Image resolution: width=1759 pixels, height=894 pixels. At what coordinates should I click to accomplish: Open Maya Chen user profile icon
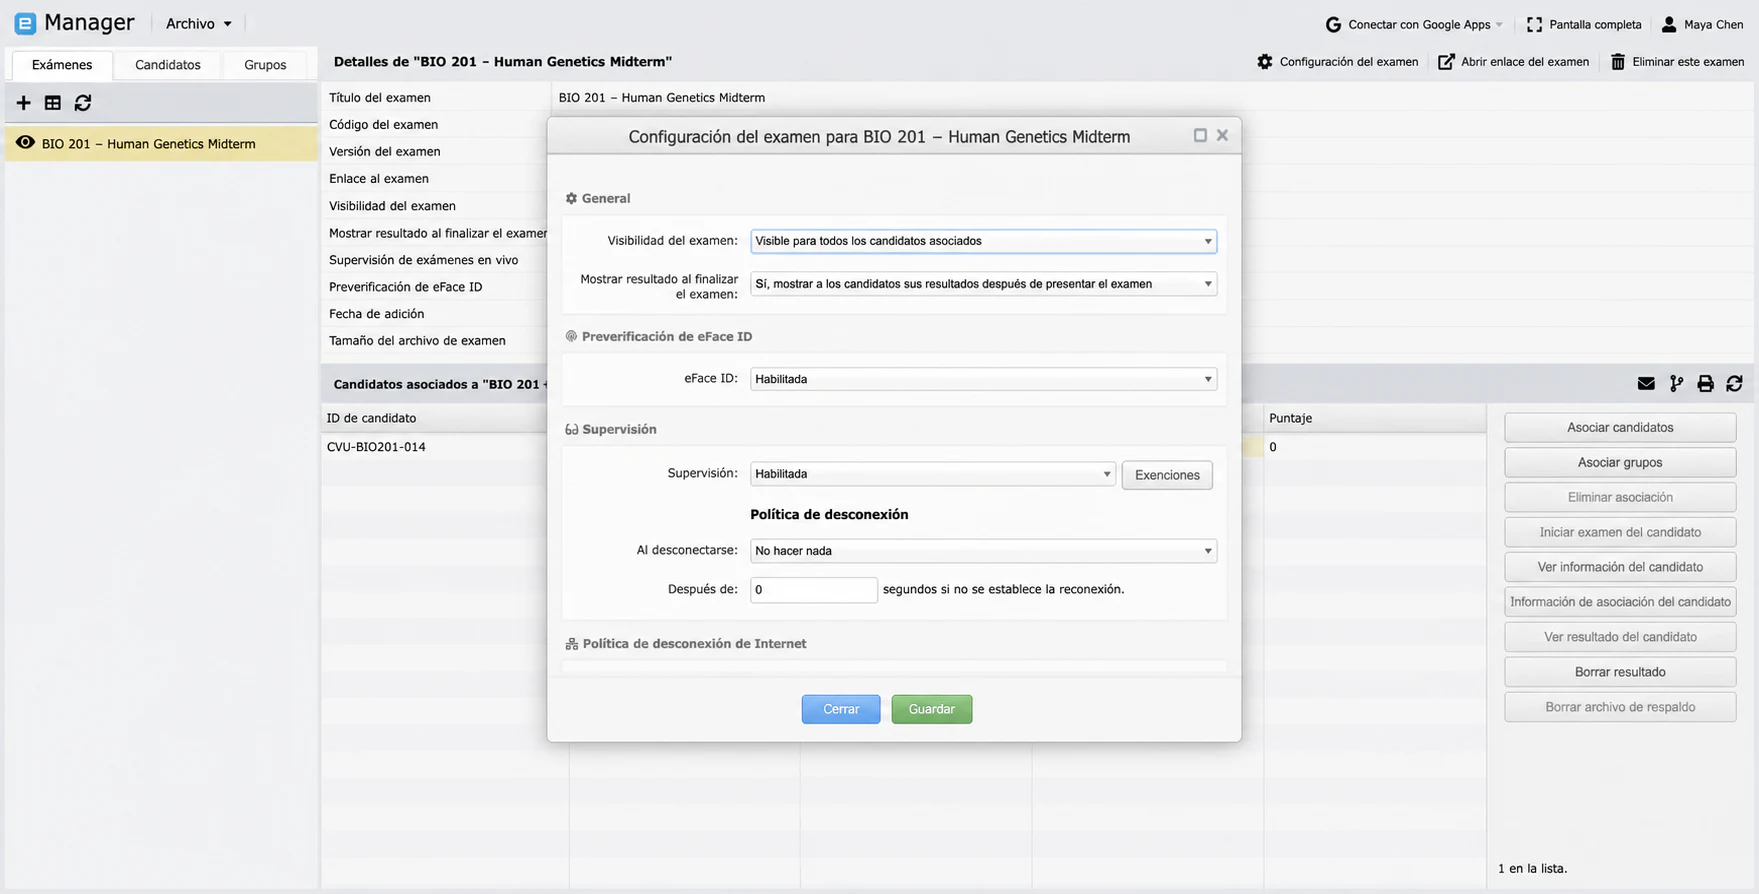coord(1668,24)
